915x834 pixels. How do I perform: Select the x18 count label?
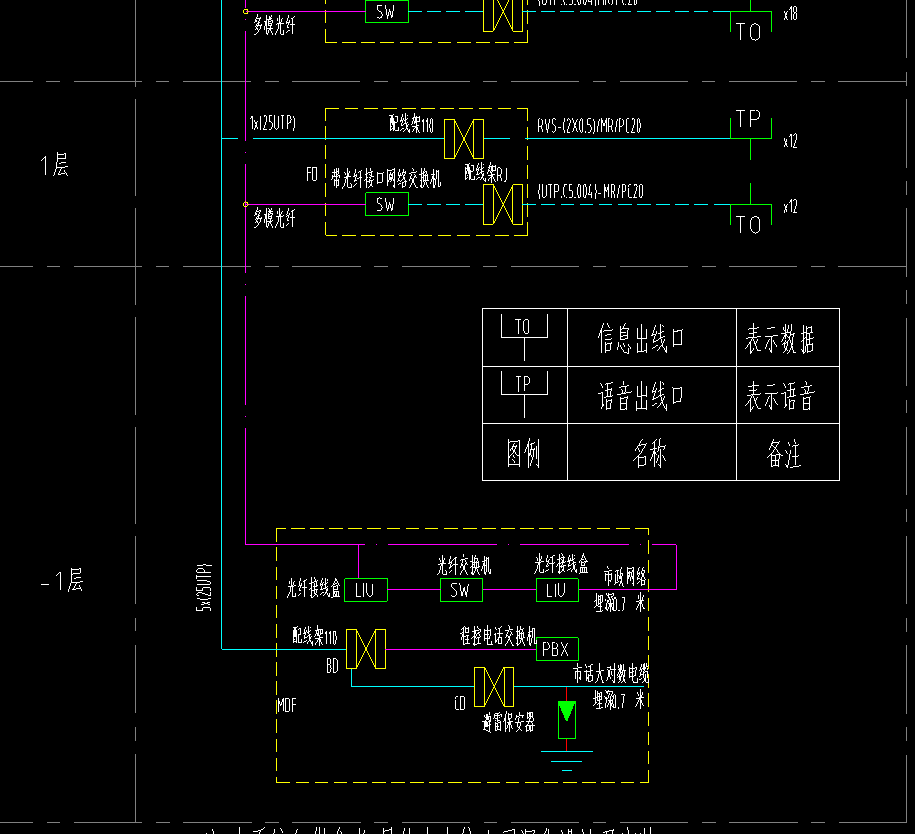click(x=791, y=13)
